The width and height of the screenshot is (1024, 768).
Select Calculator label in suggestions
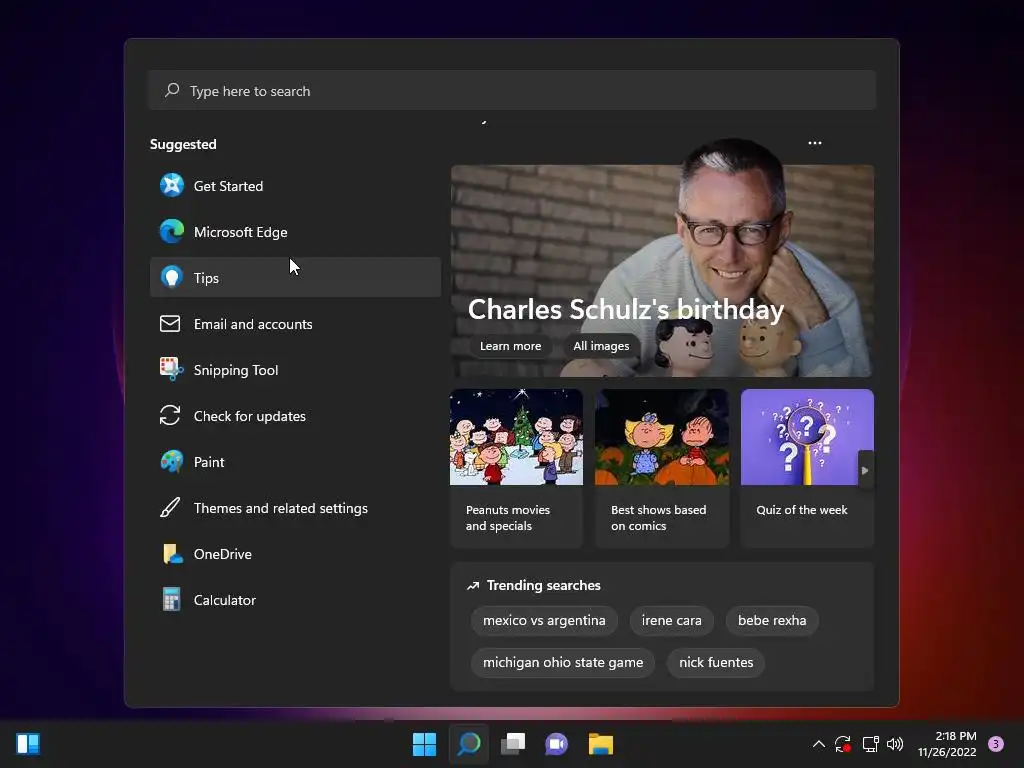(x=225, y=600)
